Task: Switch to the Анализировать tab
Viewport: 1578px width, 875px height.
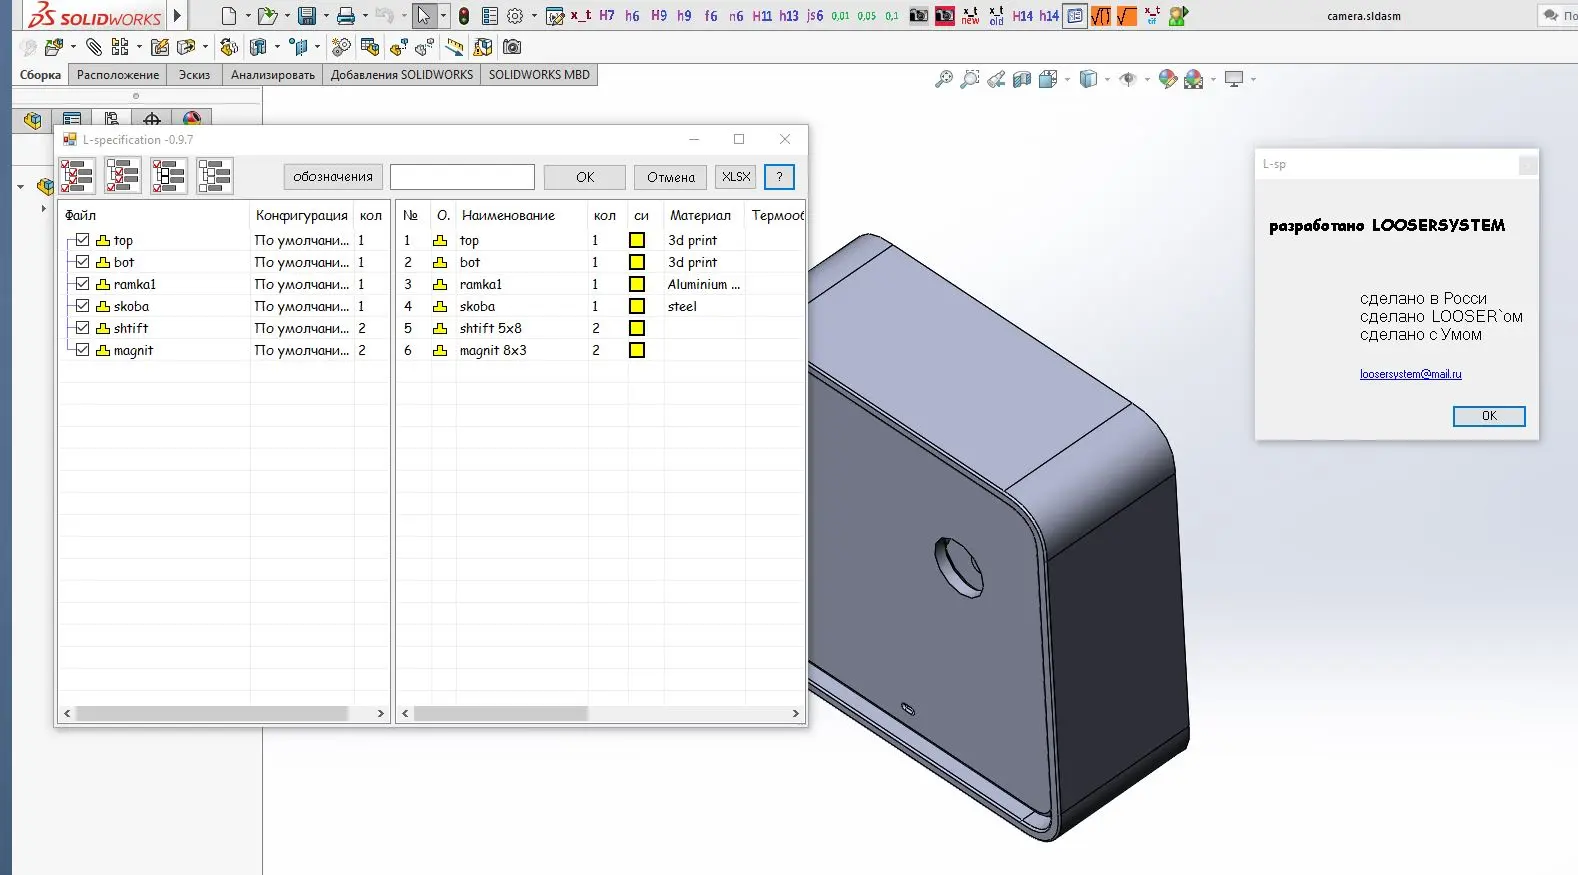Action: (x=272, y=75)
